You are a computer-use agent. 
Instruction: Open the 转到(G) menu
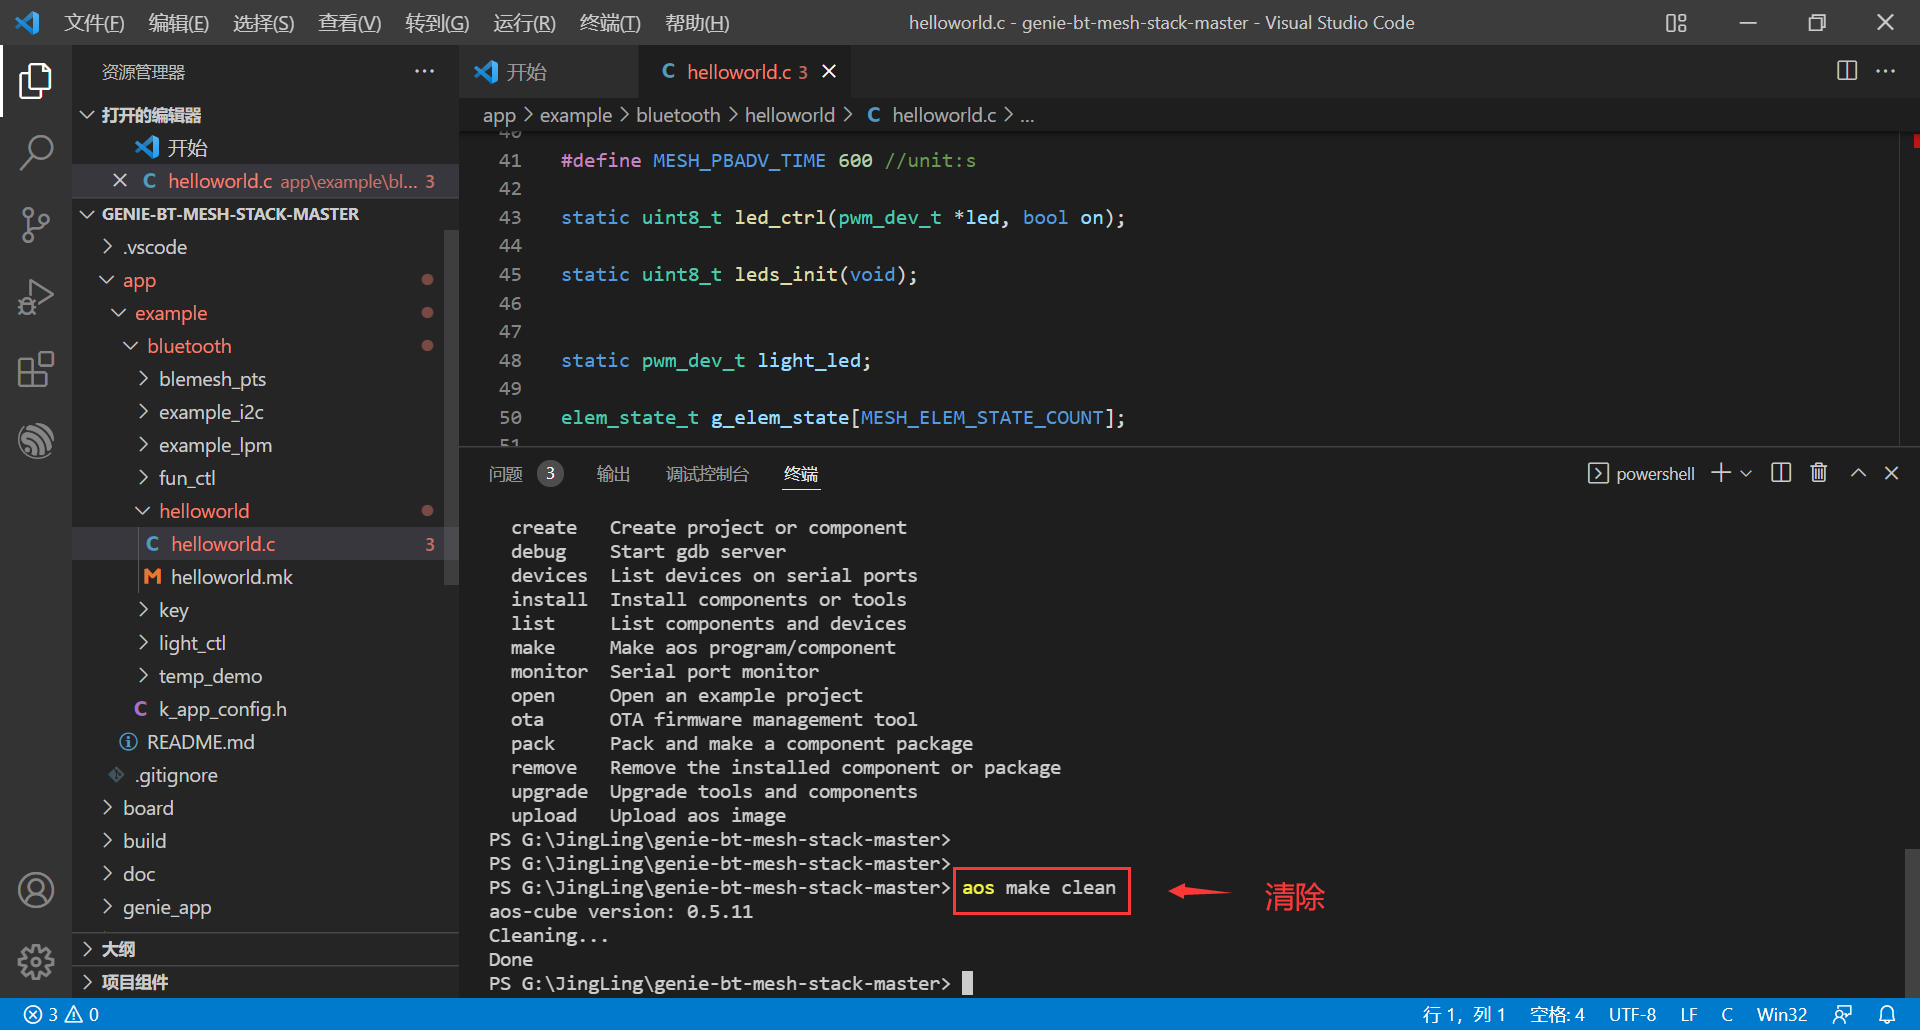[437, 22]
